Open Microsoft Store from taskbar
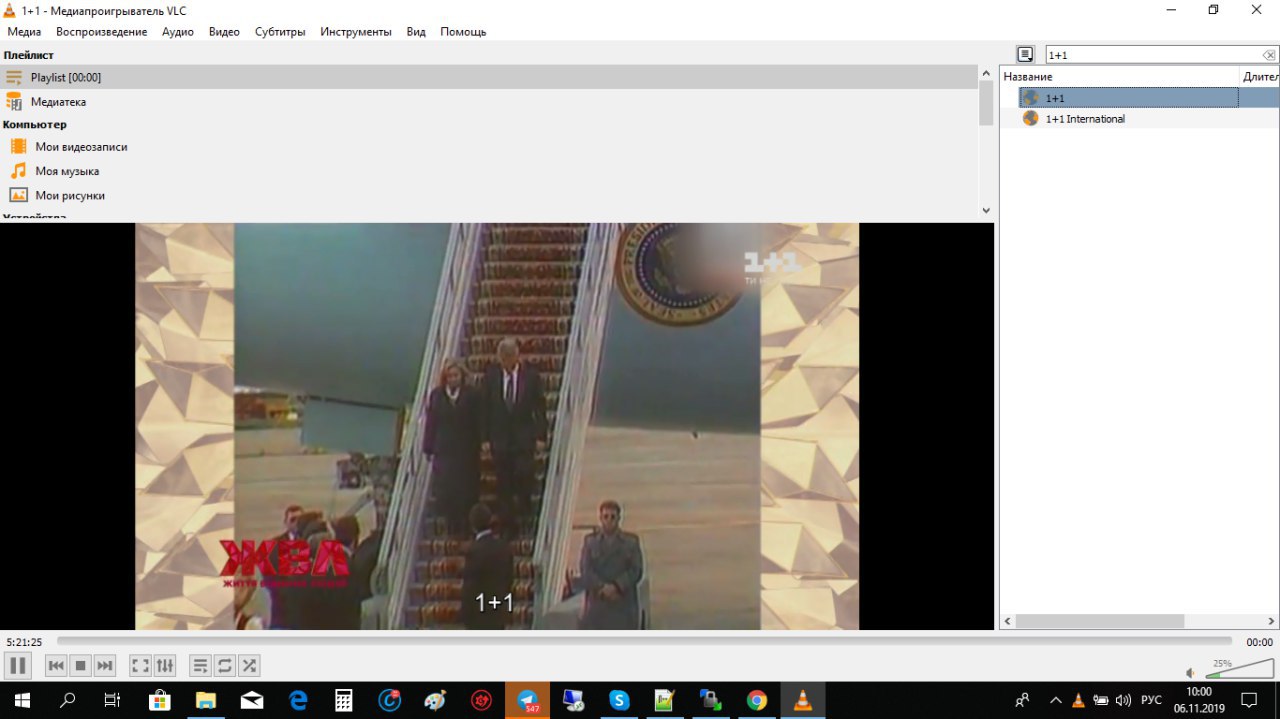The width and height of the screenshot is (1280, 719). pos(159,700)
